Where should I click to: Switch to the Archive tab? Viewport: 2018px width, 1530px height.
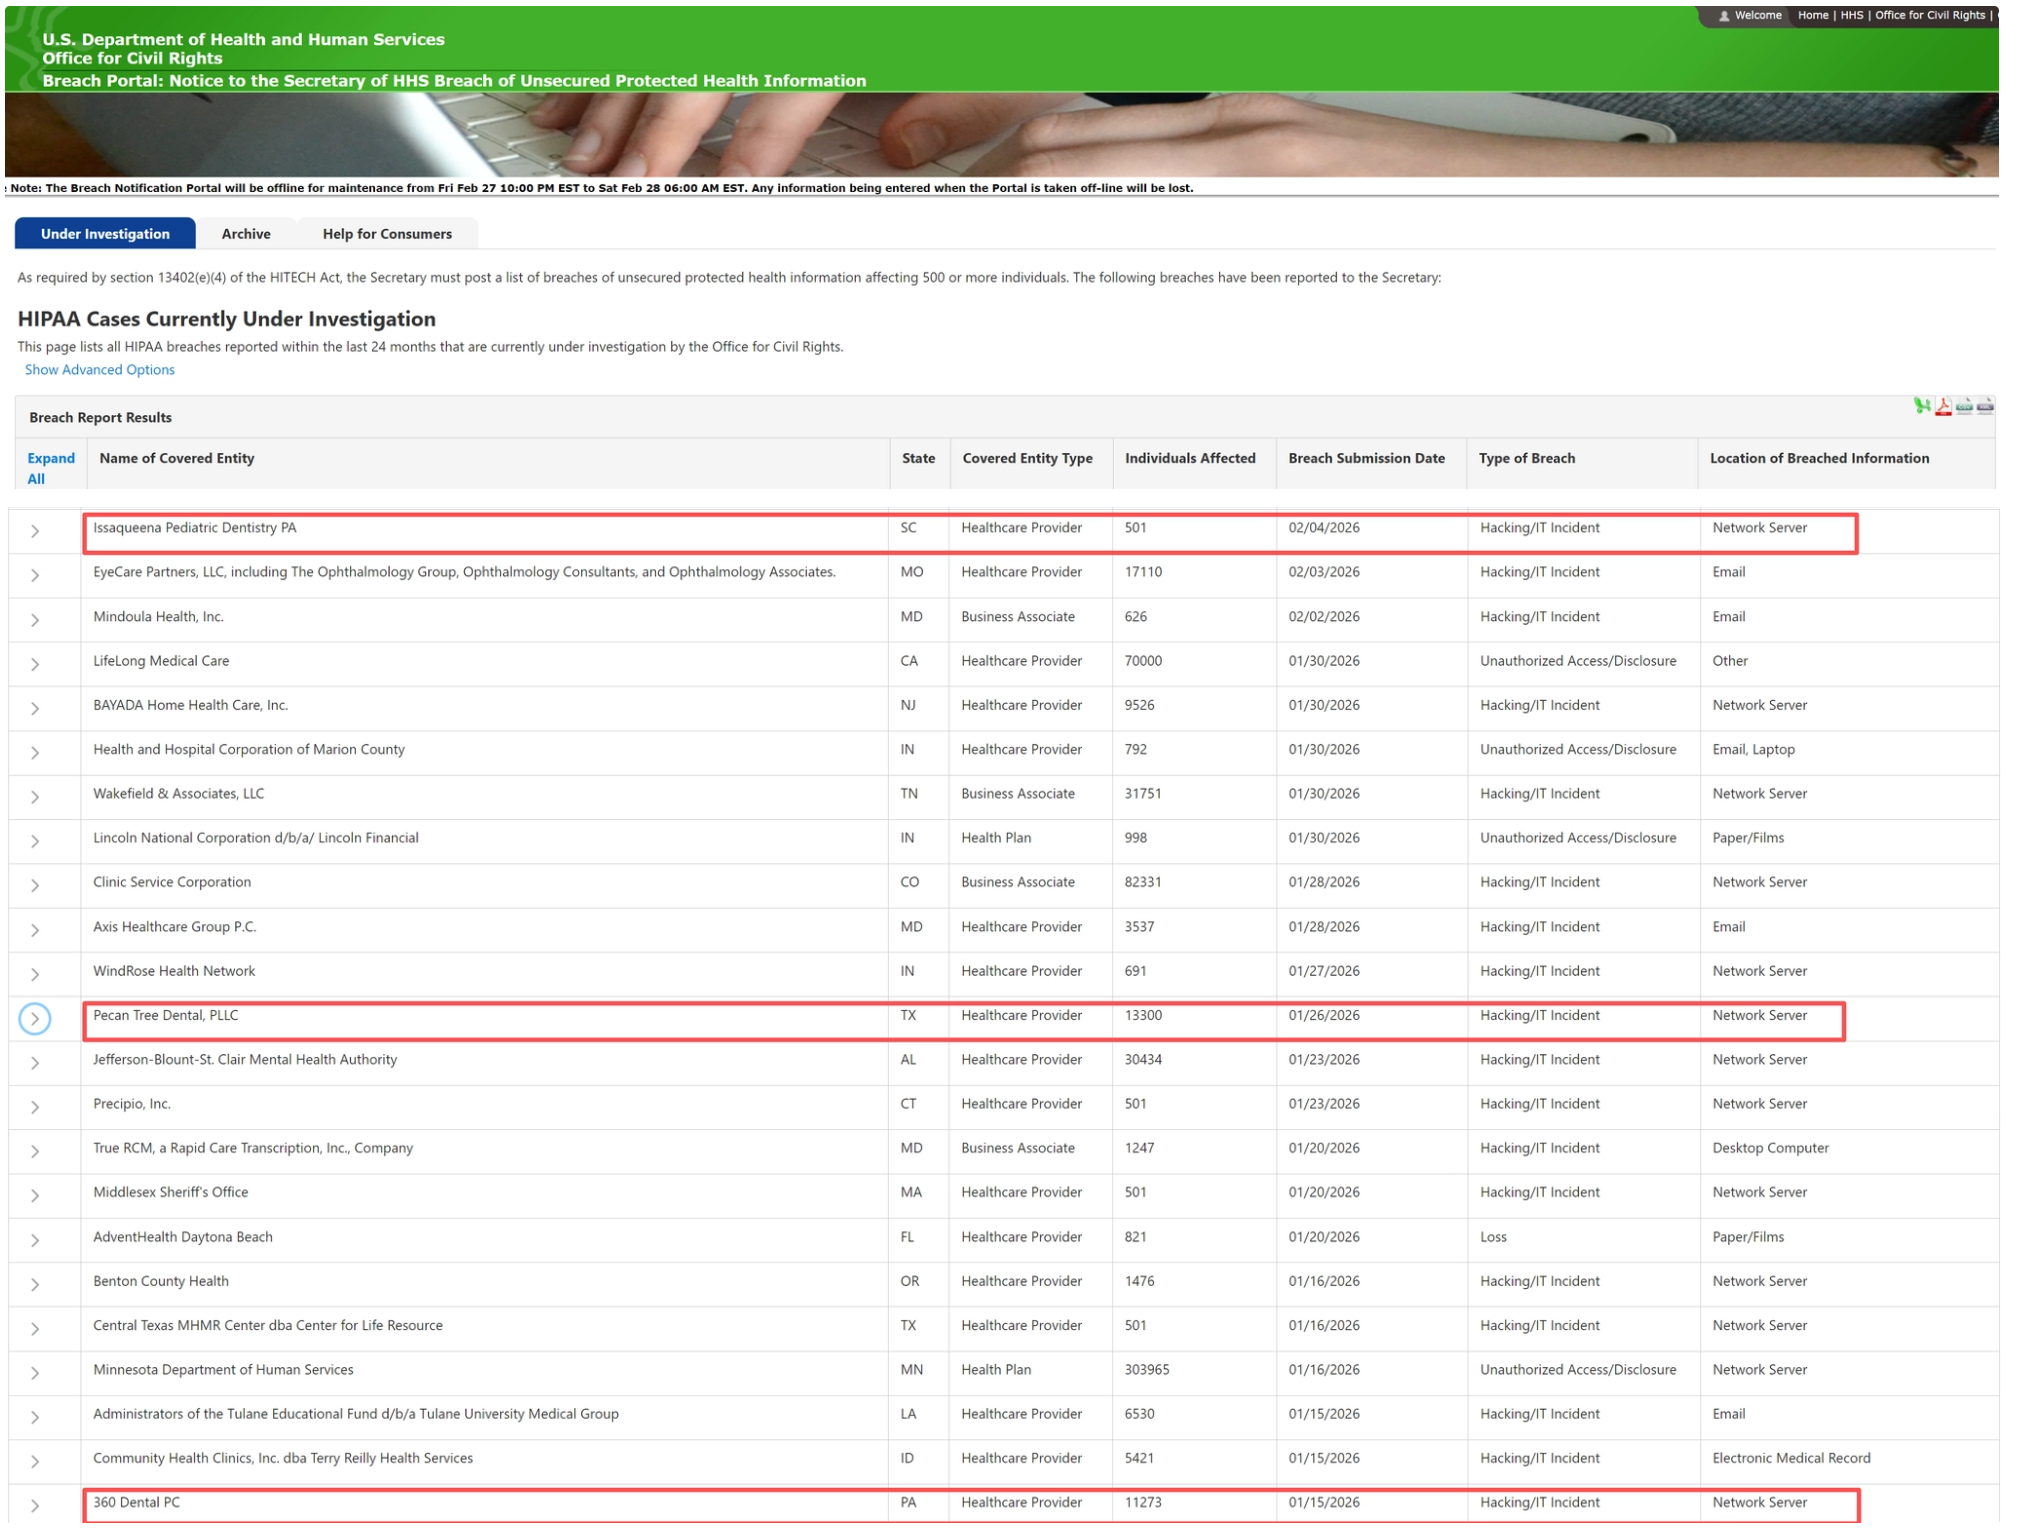click(x=245, y=234)
